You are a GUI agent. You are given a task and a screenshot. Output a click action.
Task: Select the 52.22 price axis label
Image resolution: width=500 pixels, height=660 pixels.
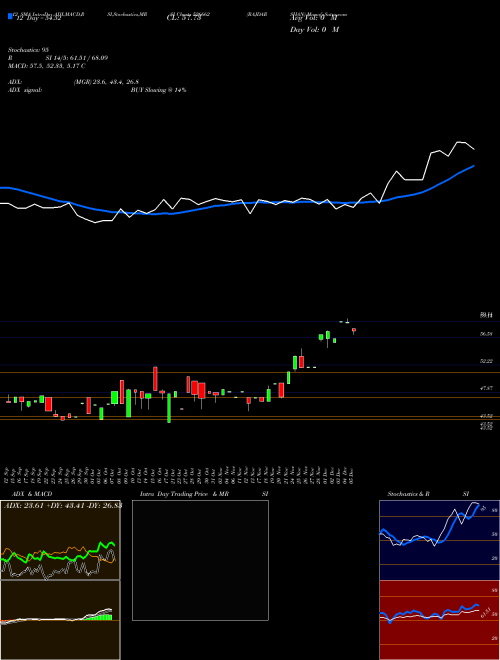pyautogui.click(x=486, y=361)
